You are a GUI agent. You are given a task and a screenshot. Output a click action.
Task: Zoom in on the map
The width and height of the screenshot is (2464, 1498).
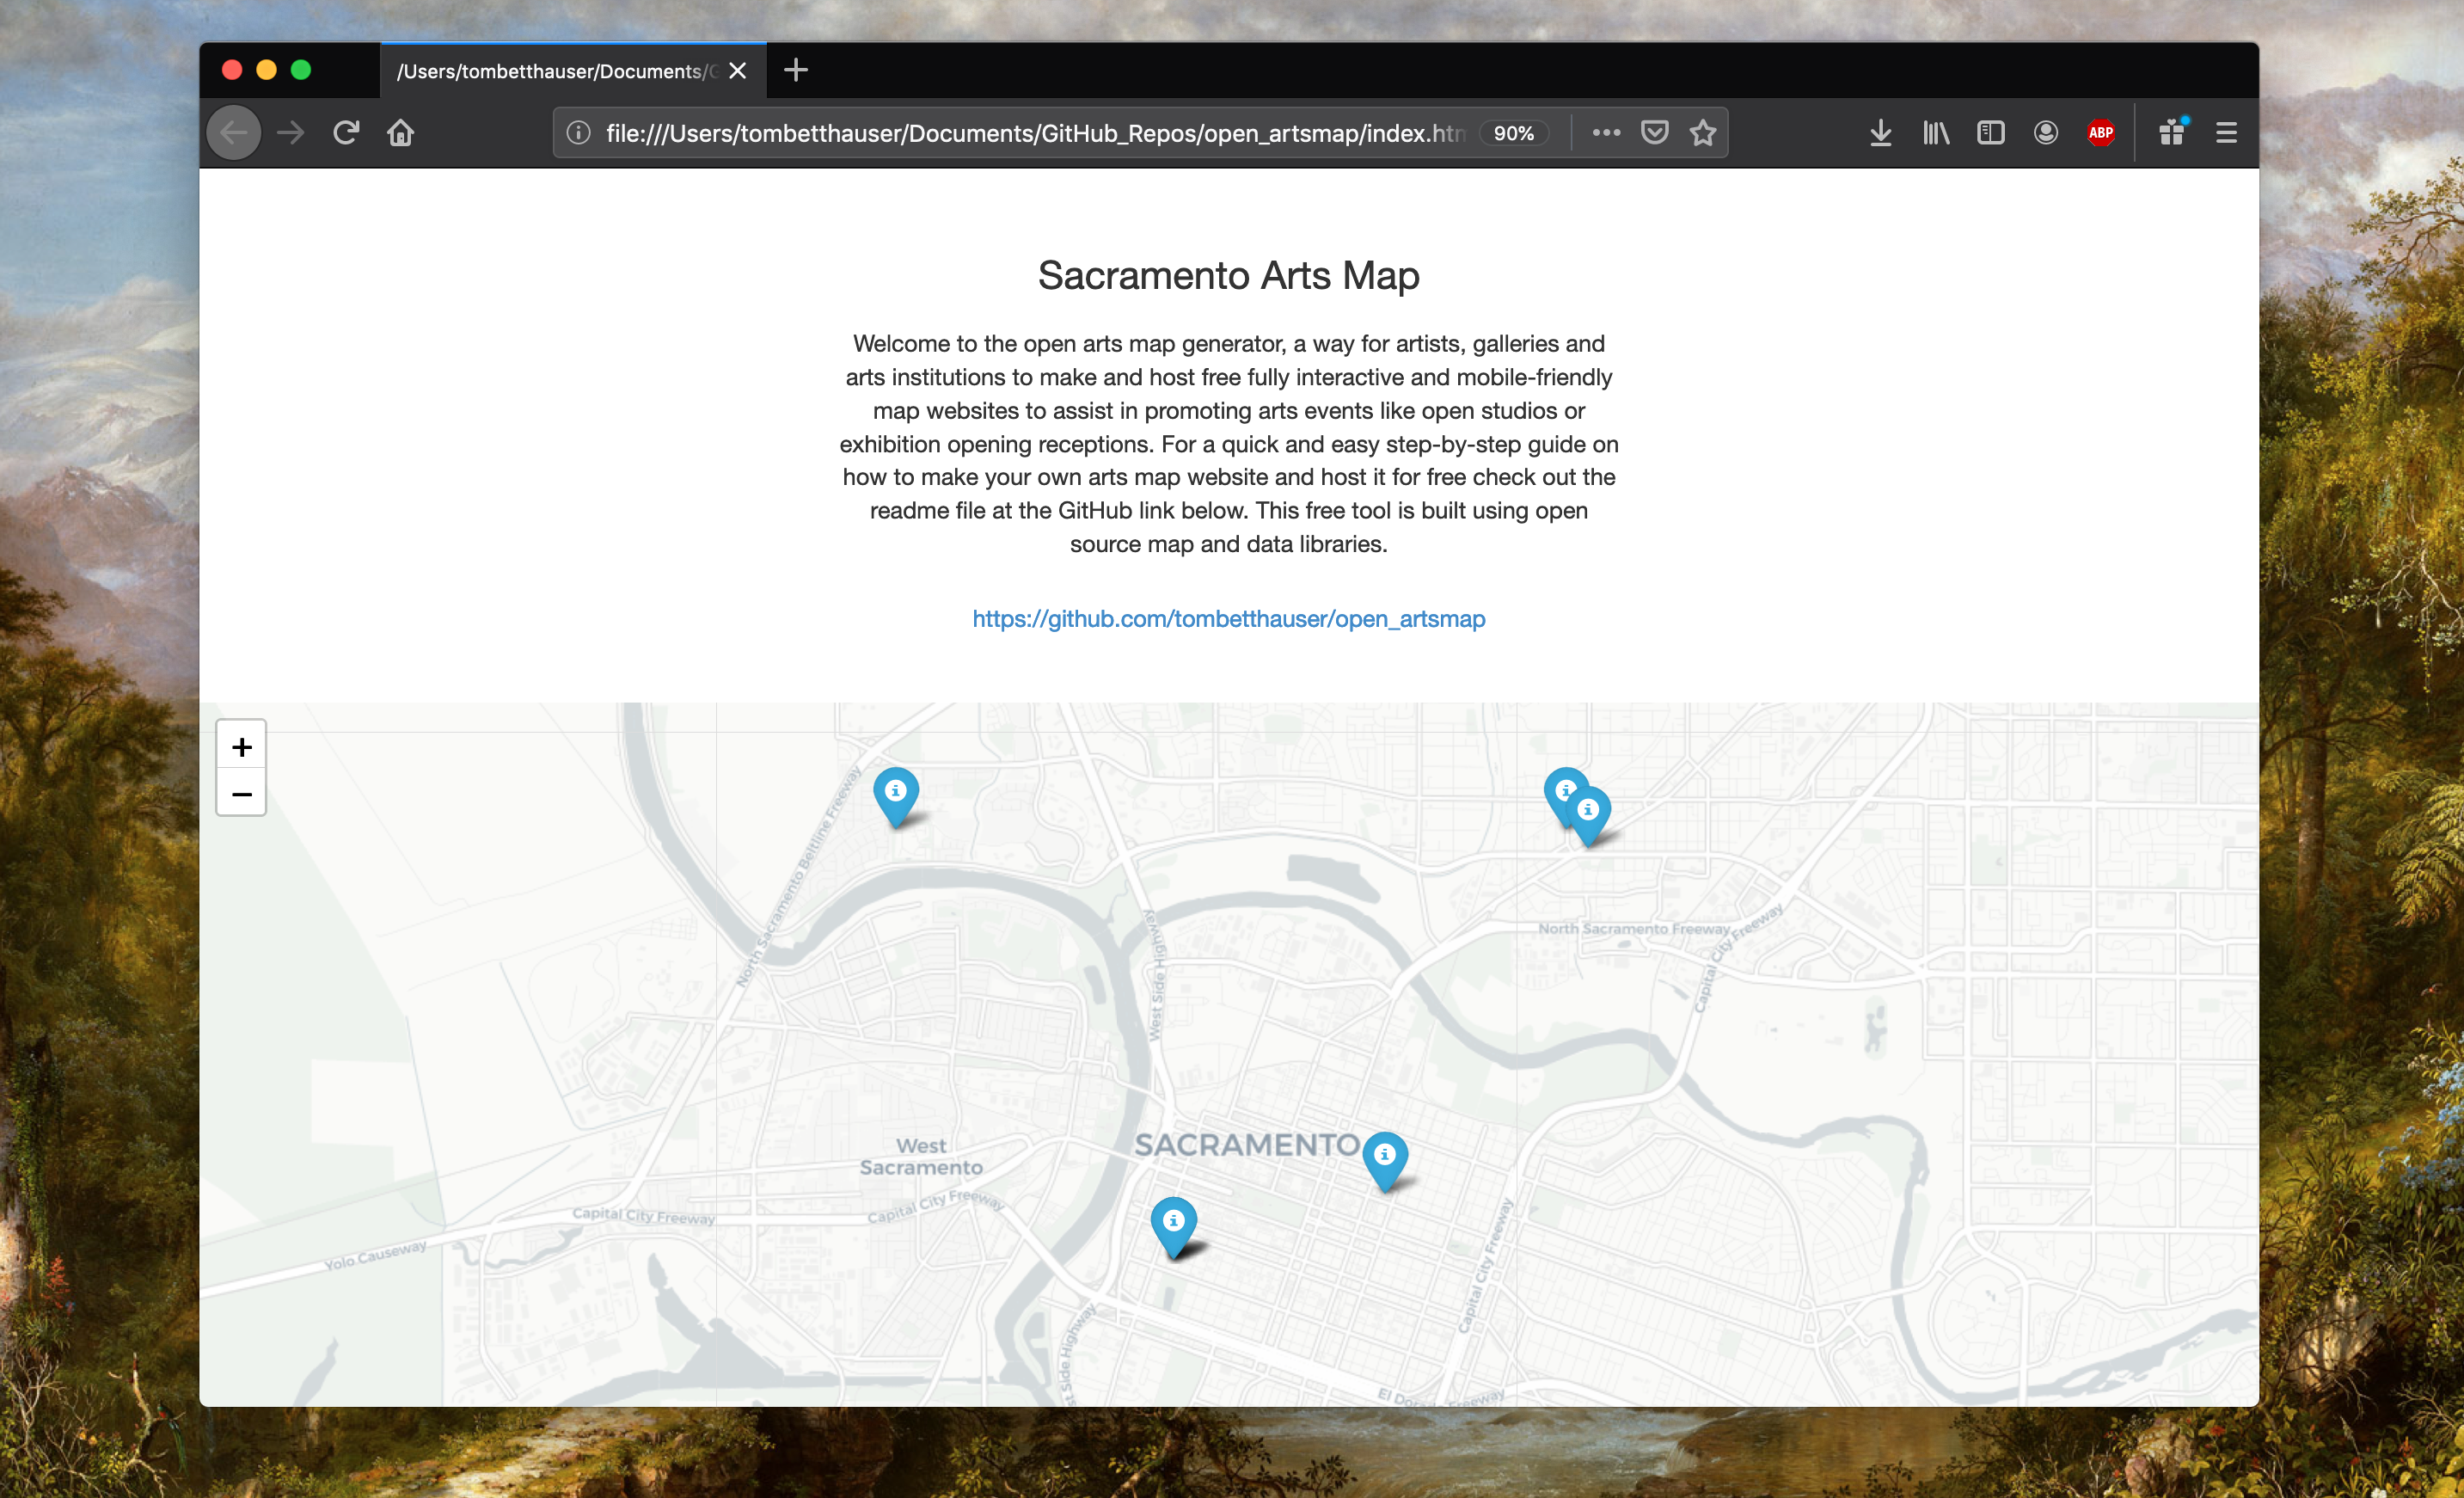241,747
